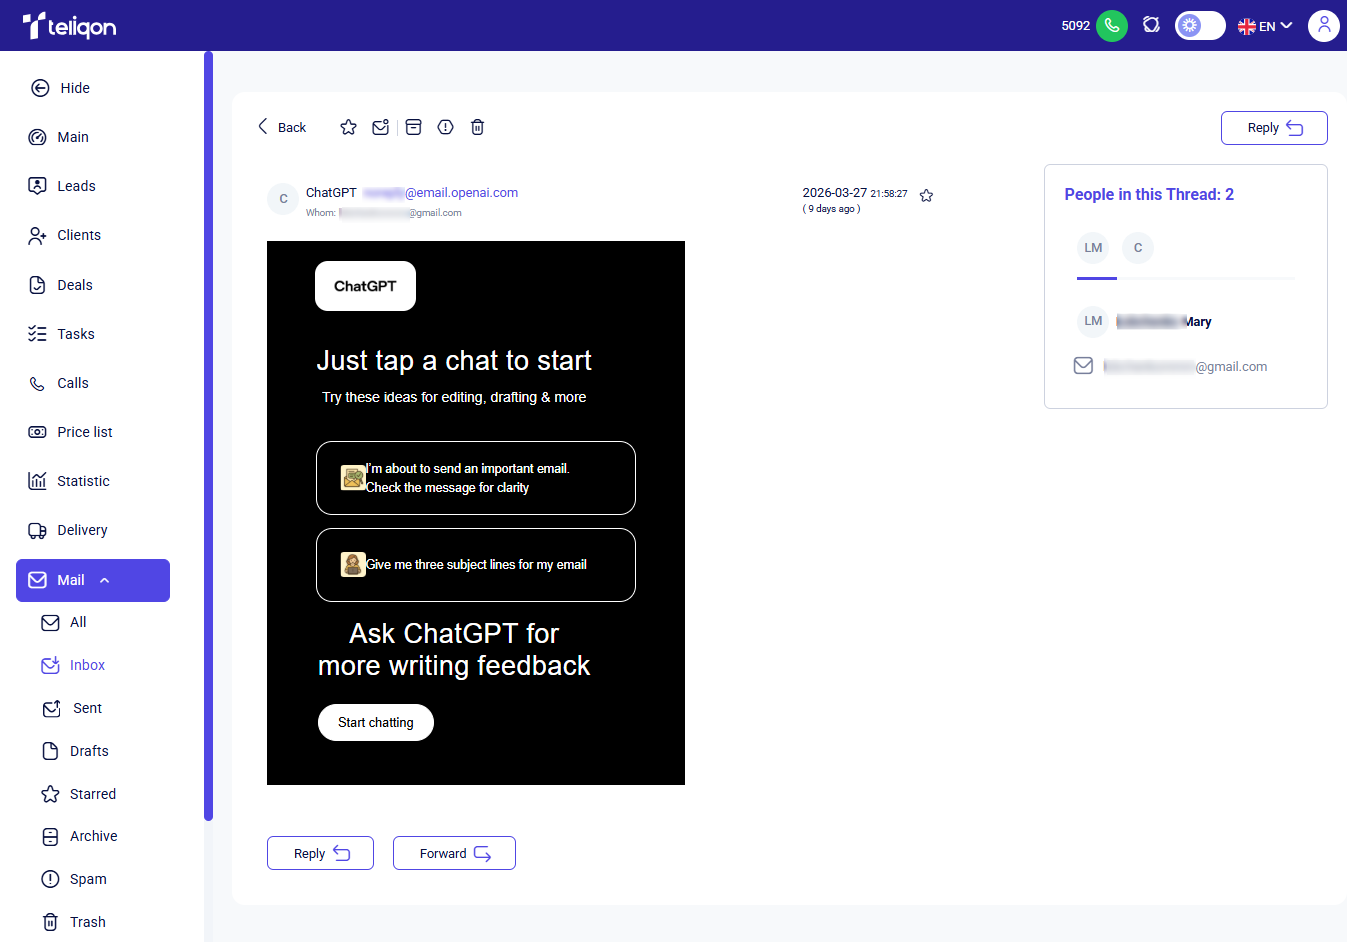Click the ChatGPT logo in email body
Viewport: 1347px width, 942px height.
coord(365,286)
